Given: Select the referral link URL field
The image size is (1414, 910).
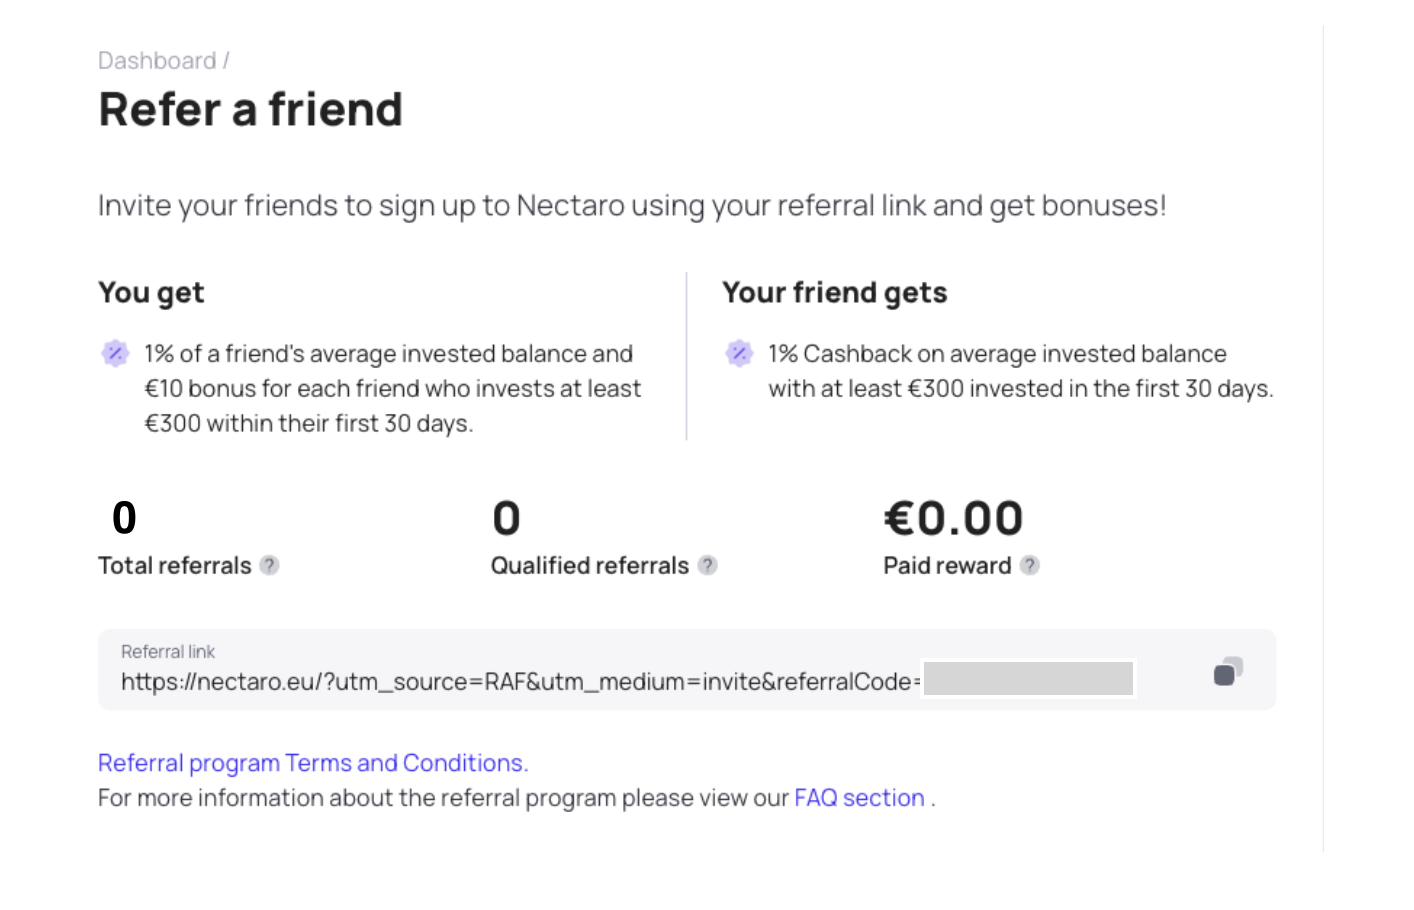Looking at the screenshot, I should [x=520, y=682].
